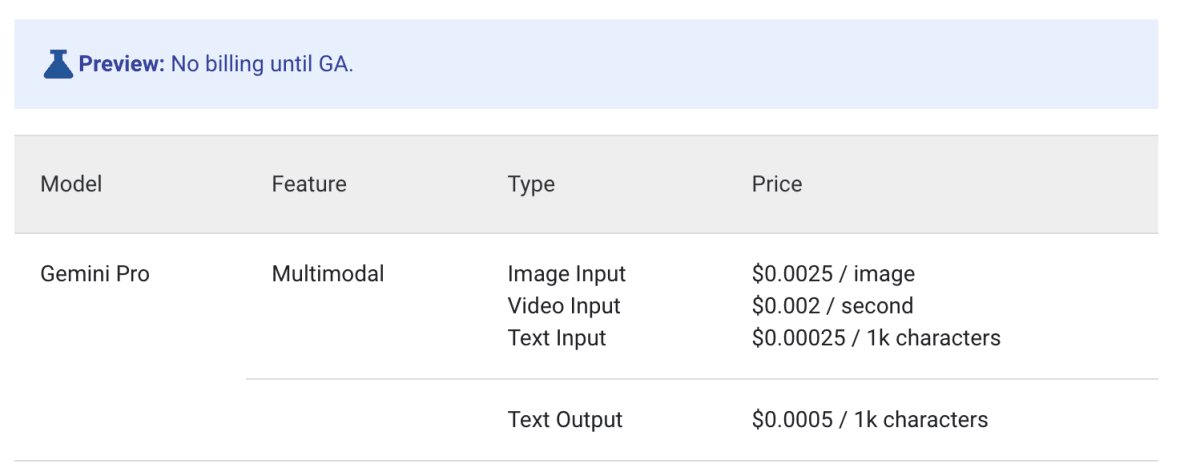Click the Model column header
The width and height of the screenshot is (1200, 476).
click(x=71, y=184)
